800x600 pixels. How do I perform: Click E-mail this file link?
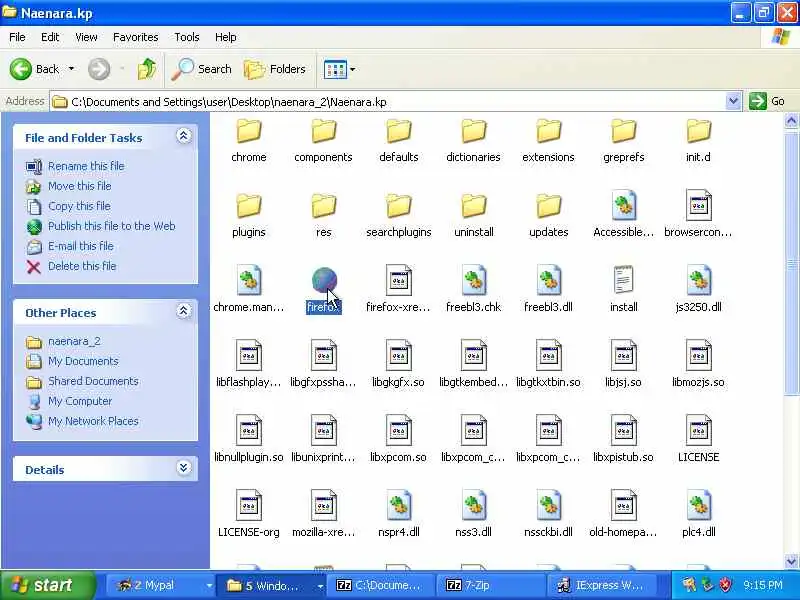coord(81,246)
